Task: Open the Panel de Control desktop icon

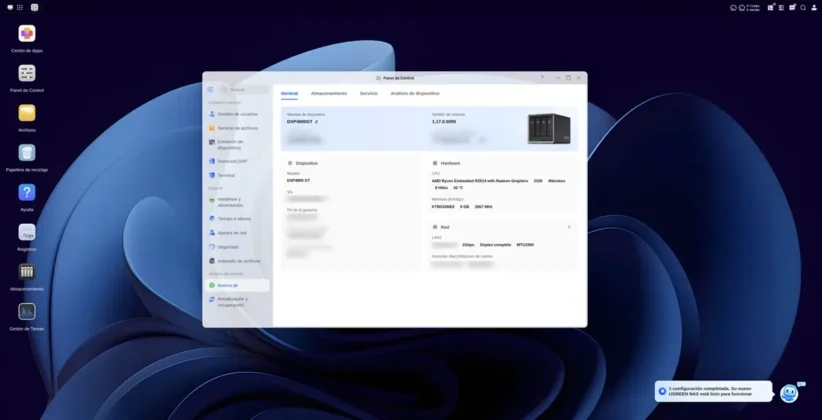Action: click(27, 73)
